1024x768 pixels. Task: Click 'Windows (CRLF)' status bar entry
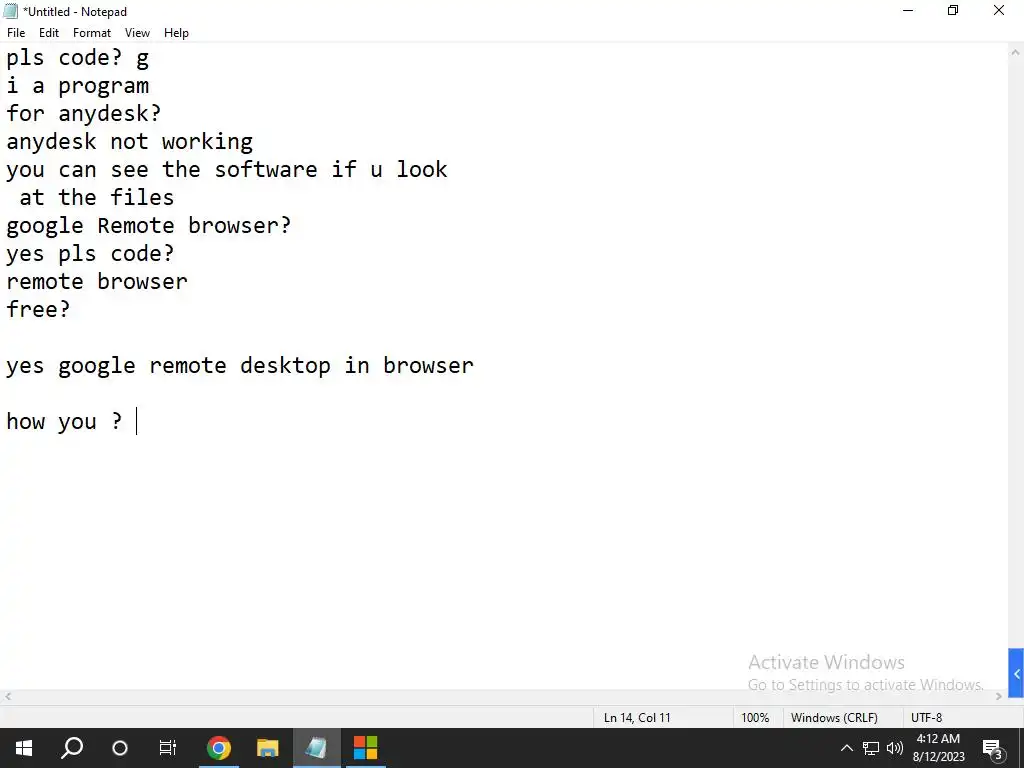pos(834,717)
